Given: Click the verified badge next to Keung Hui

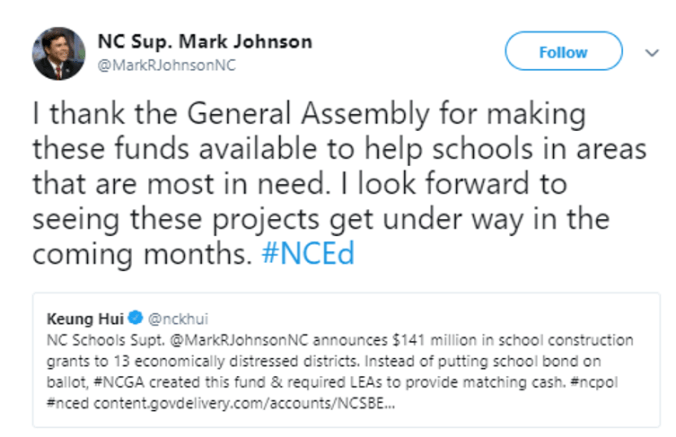Looking at the screenshot, I should (x=138, y=320).
